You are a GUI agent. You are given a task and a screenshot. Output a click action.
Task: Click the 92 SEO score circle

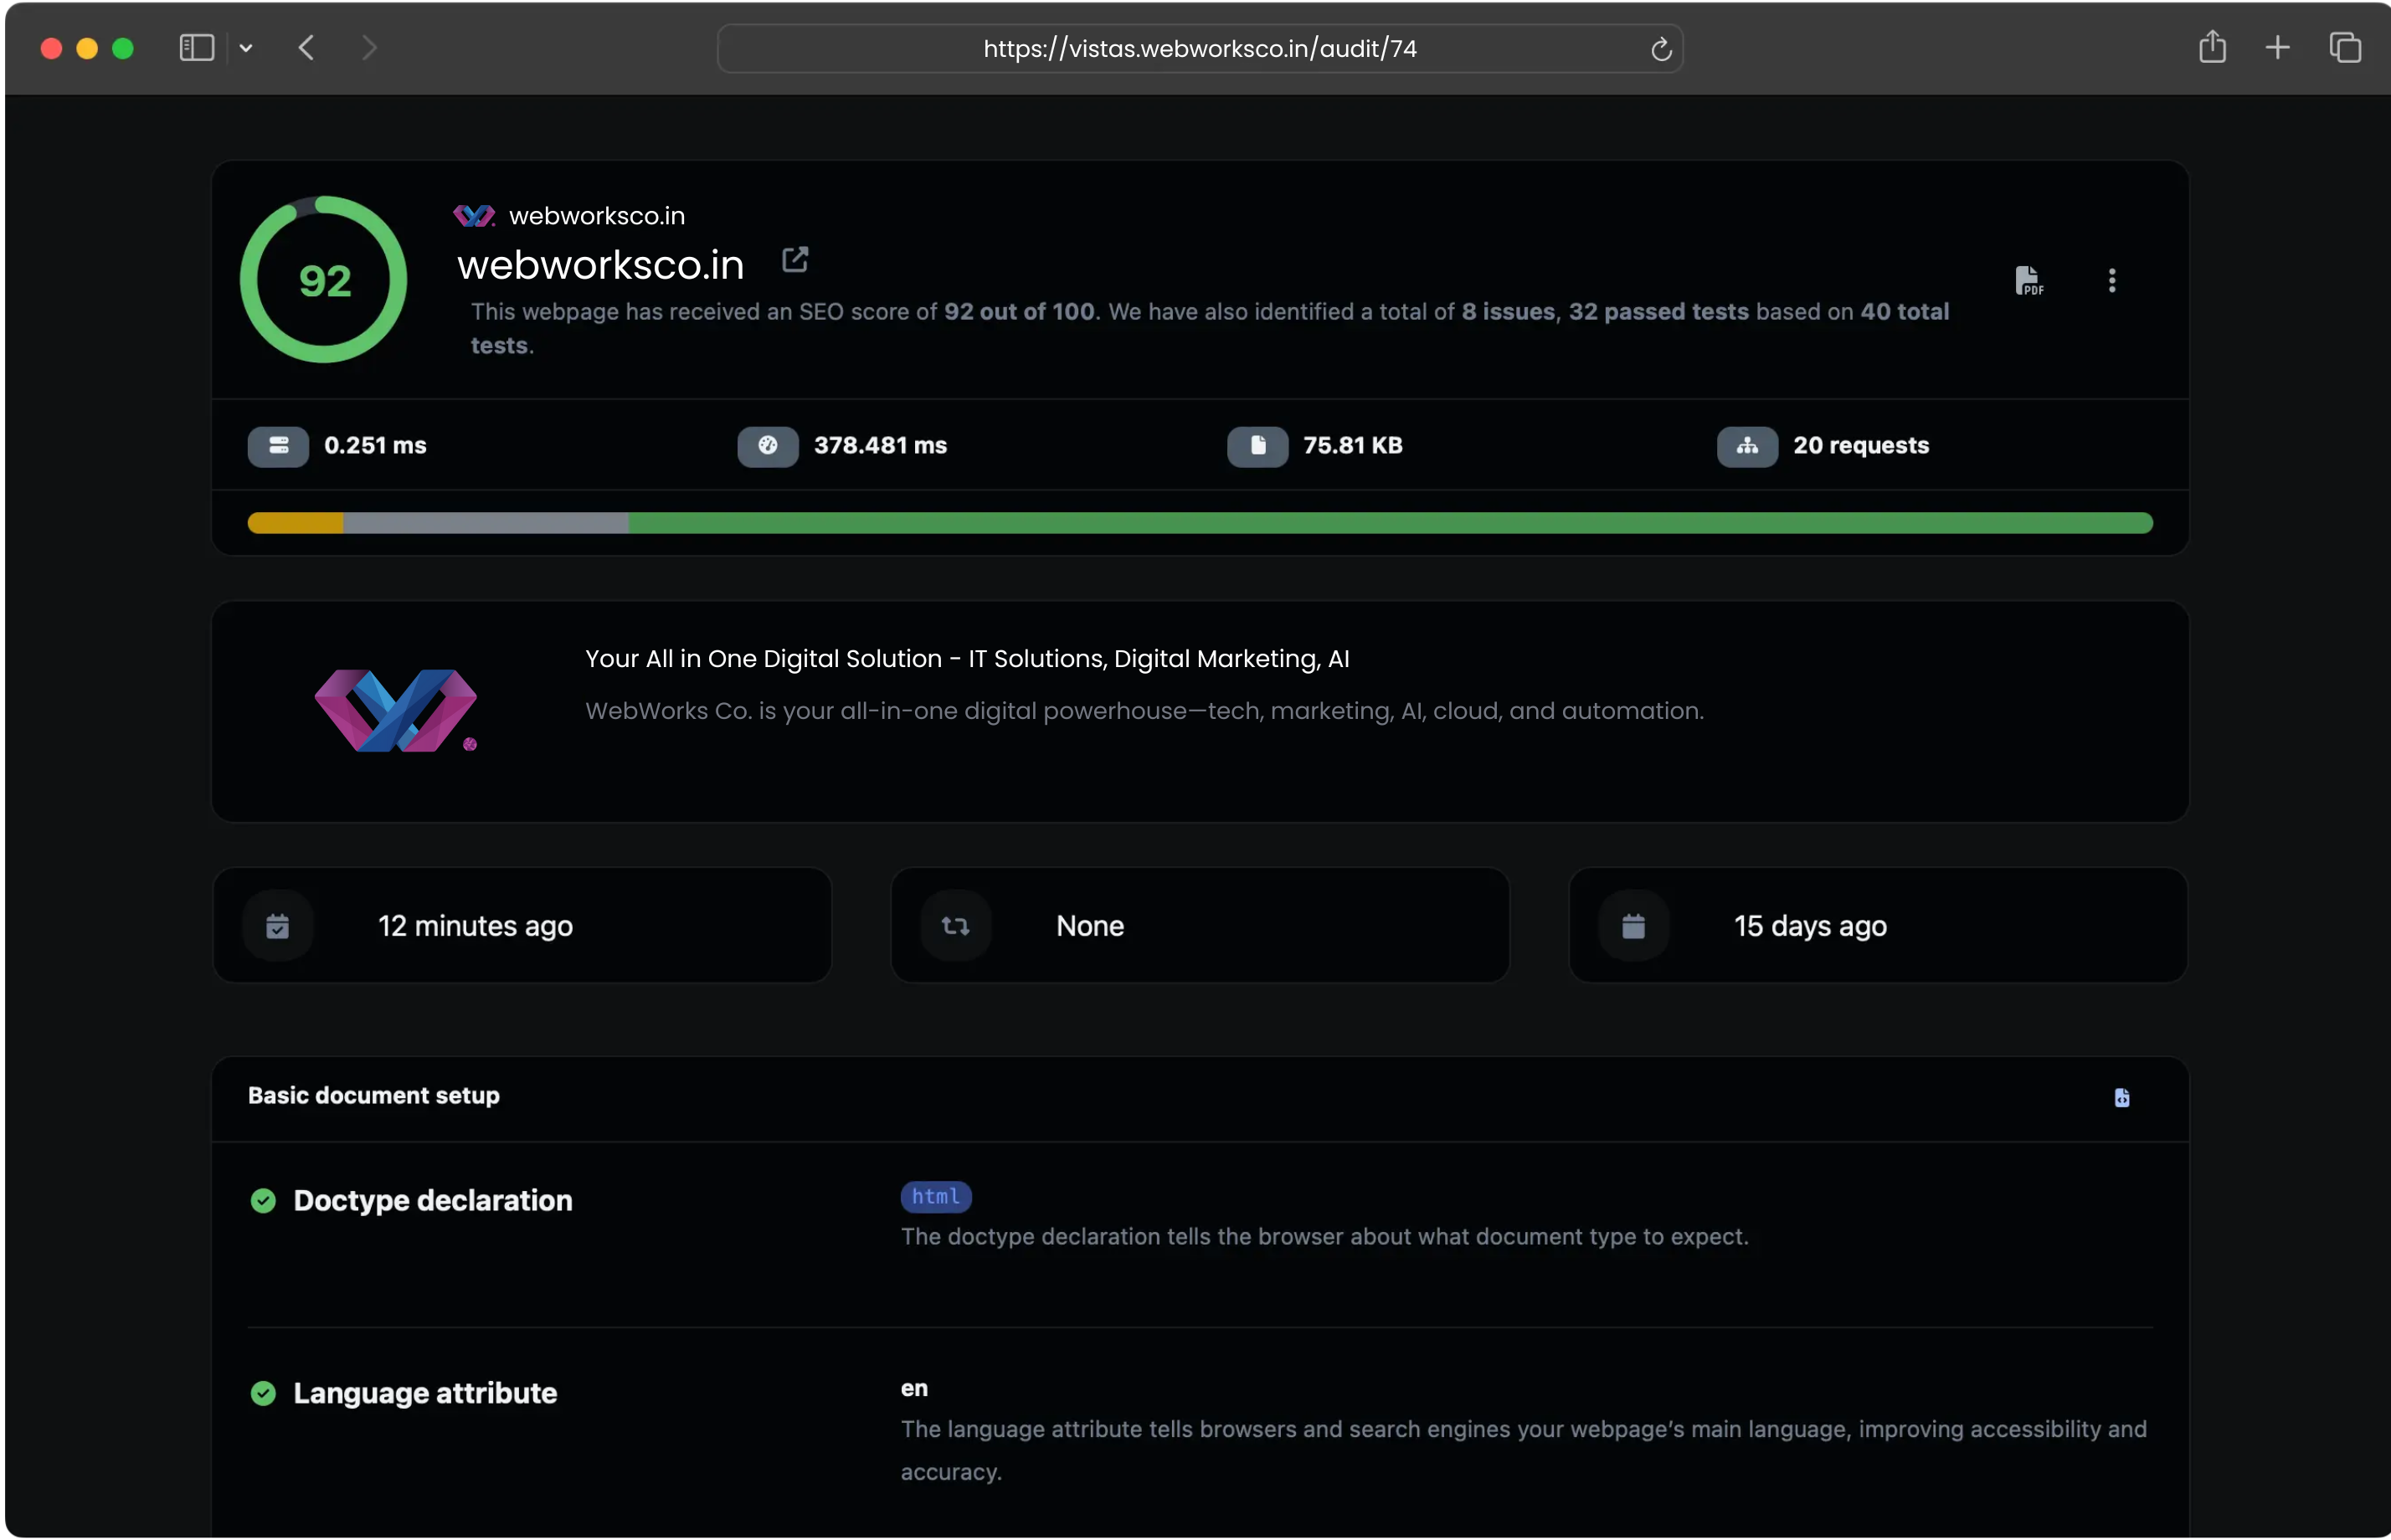pos(323,279)
